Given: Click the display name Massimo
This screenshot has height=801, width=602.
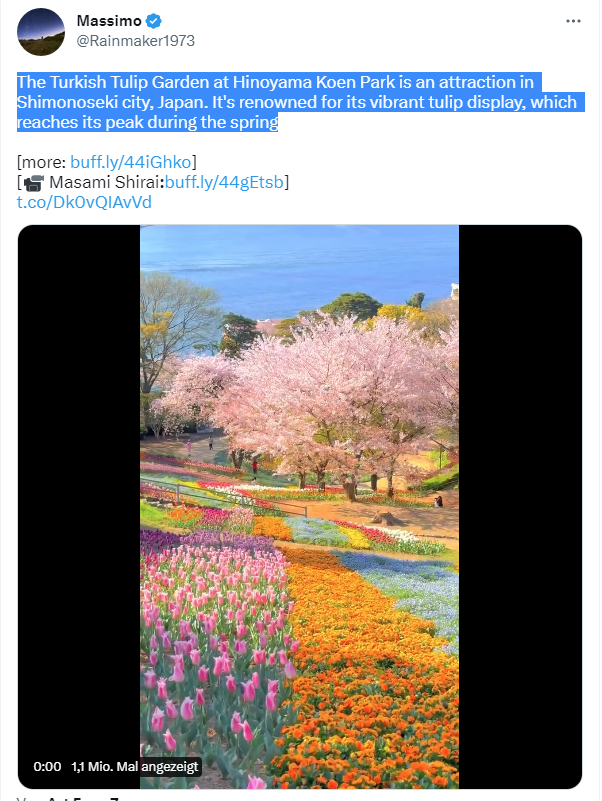Looking at the screenshot, I should [109, 21].
